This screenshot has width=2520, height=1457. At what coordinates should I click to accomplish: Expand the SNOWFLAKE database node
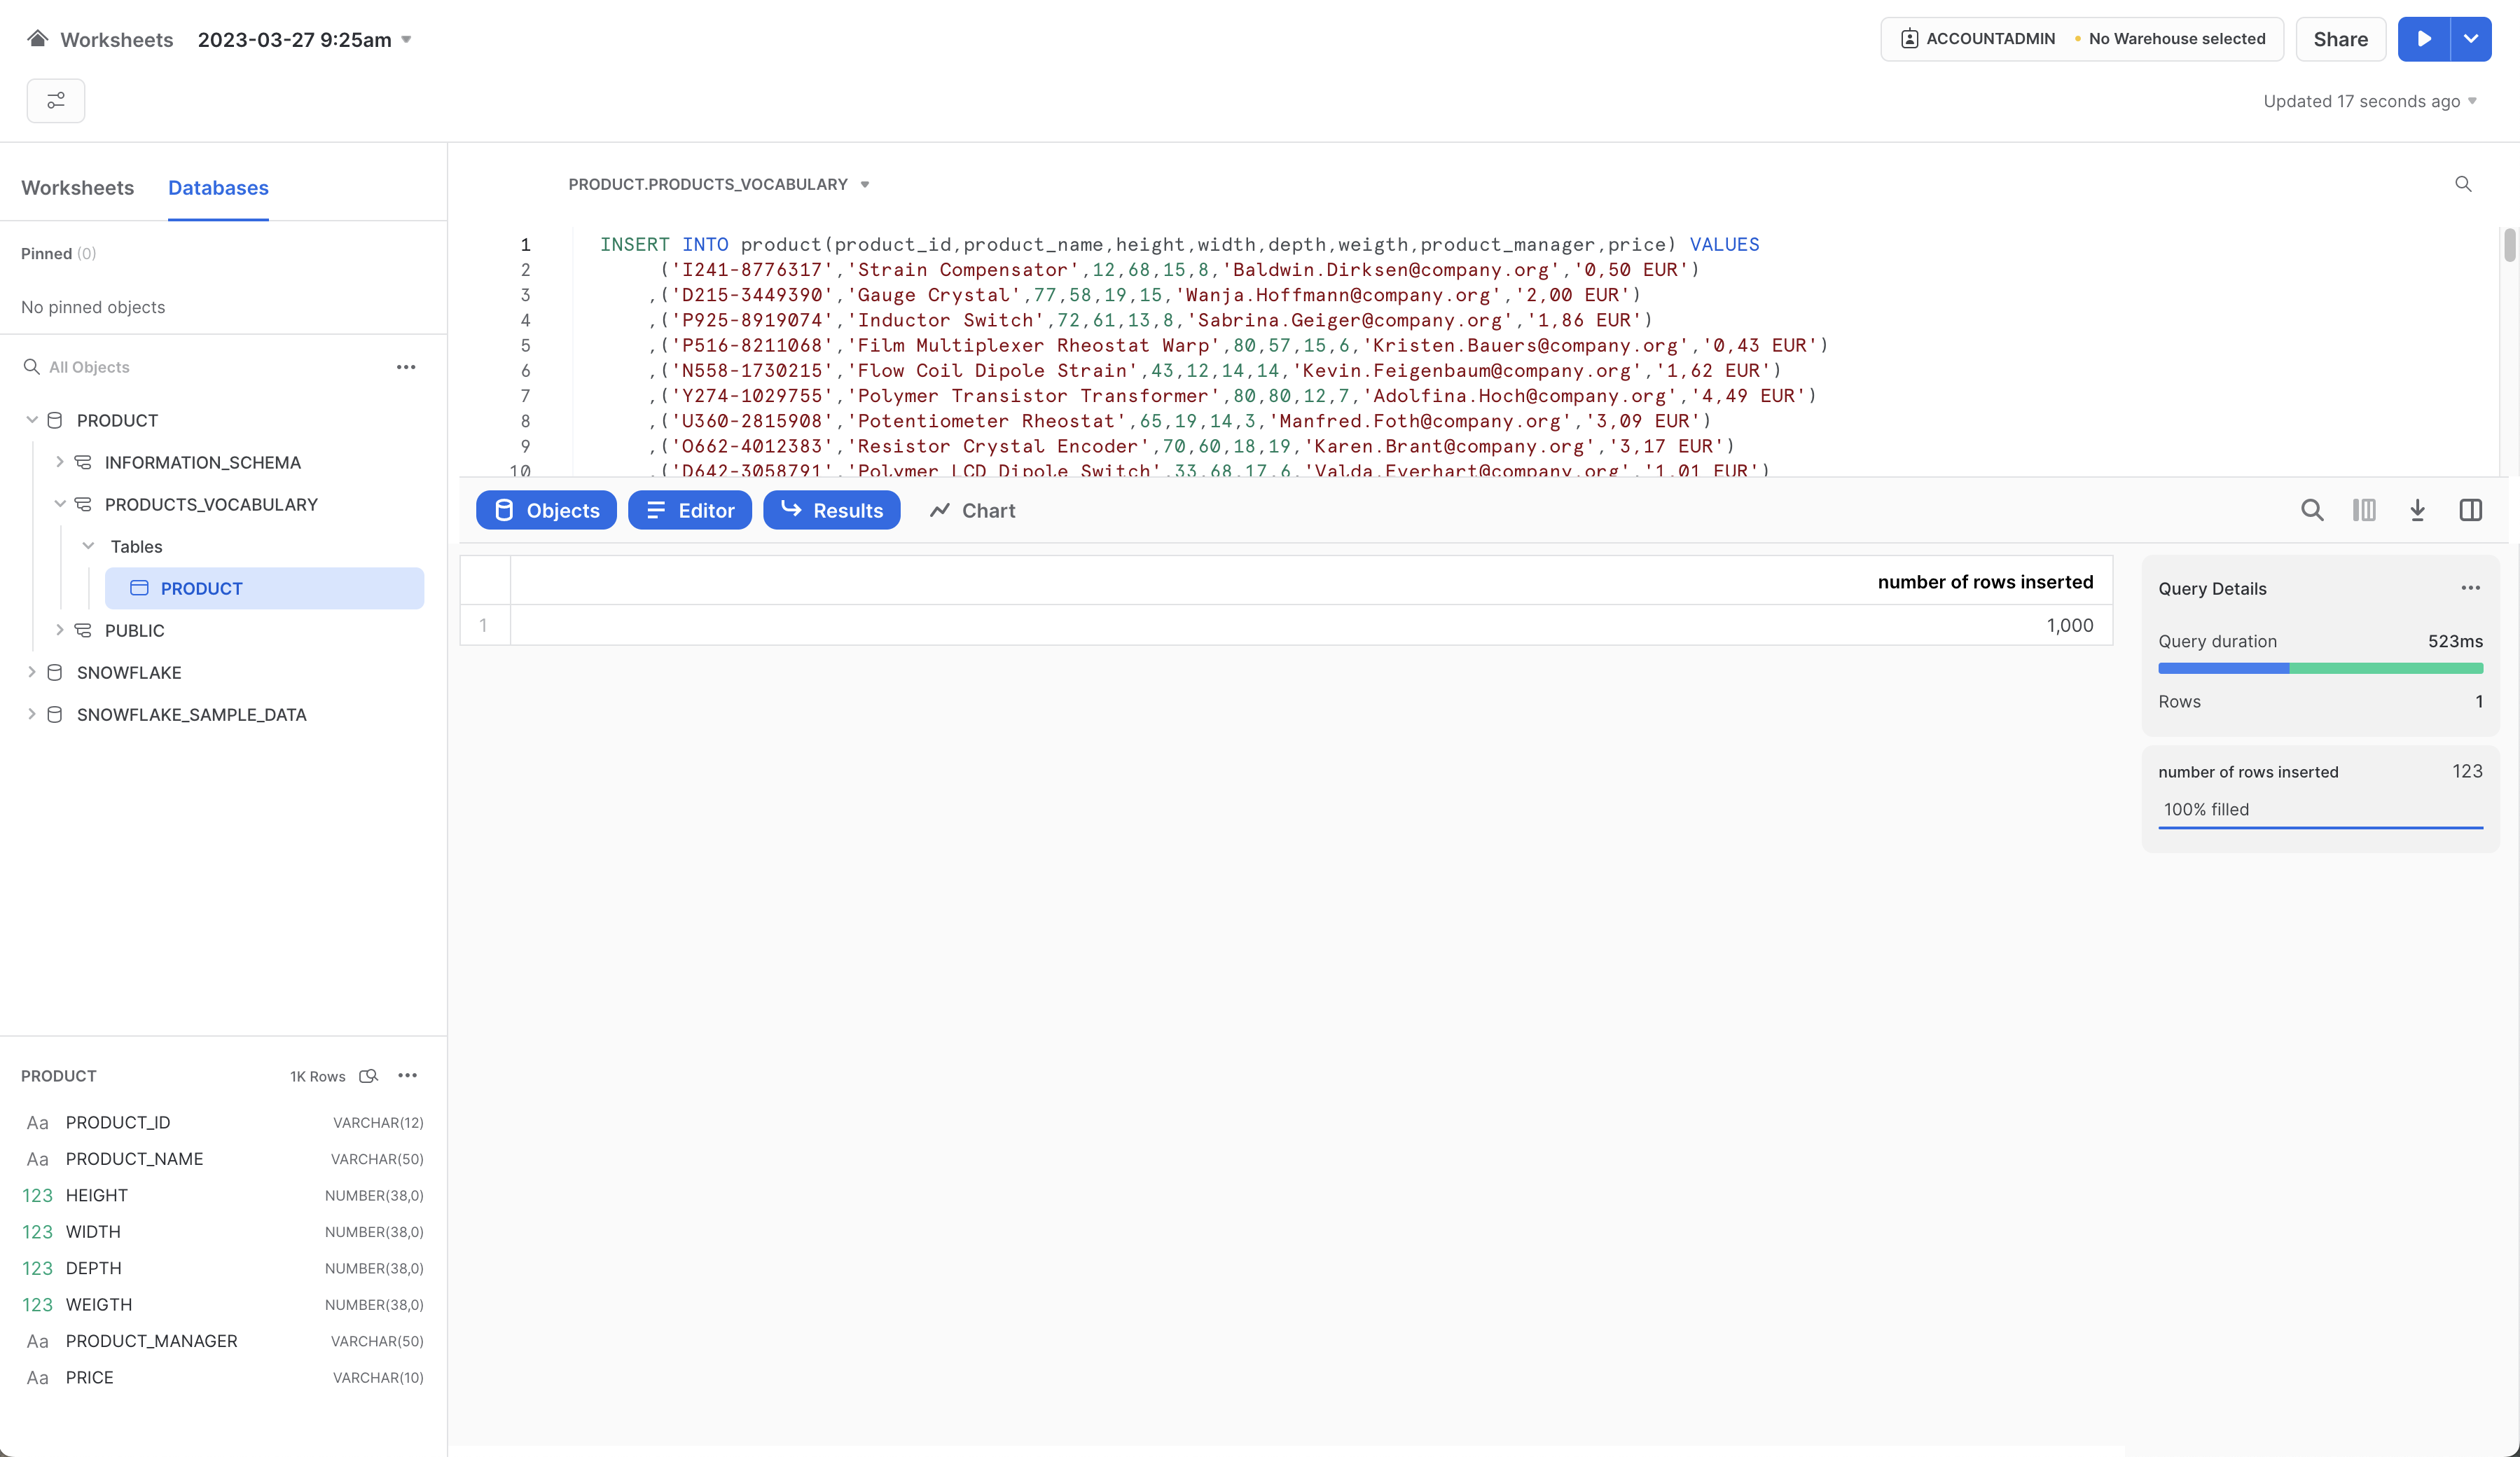pos(32,672)
